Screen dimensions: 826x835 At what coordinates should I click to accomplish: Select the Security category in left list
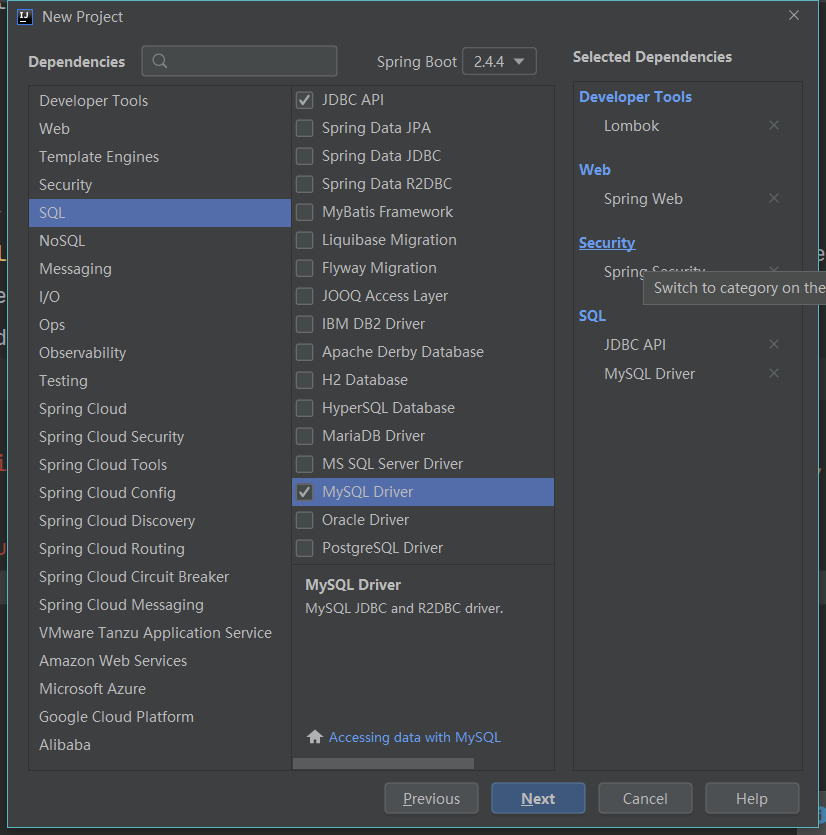coord(160,185)
